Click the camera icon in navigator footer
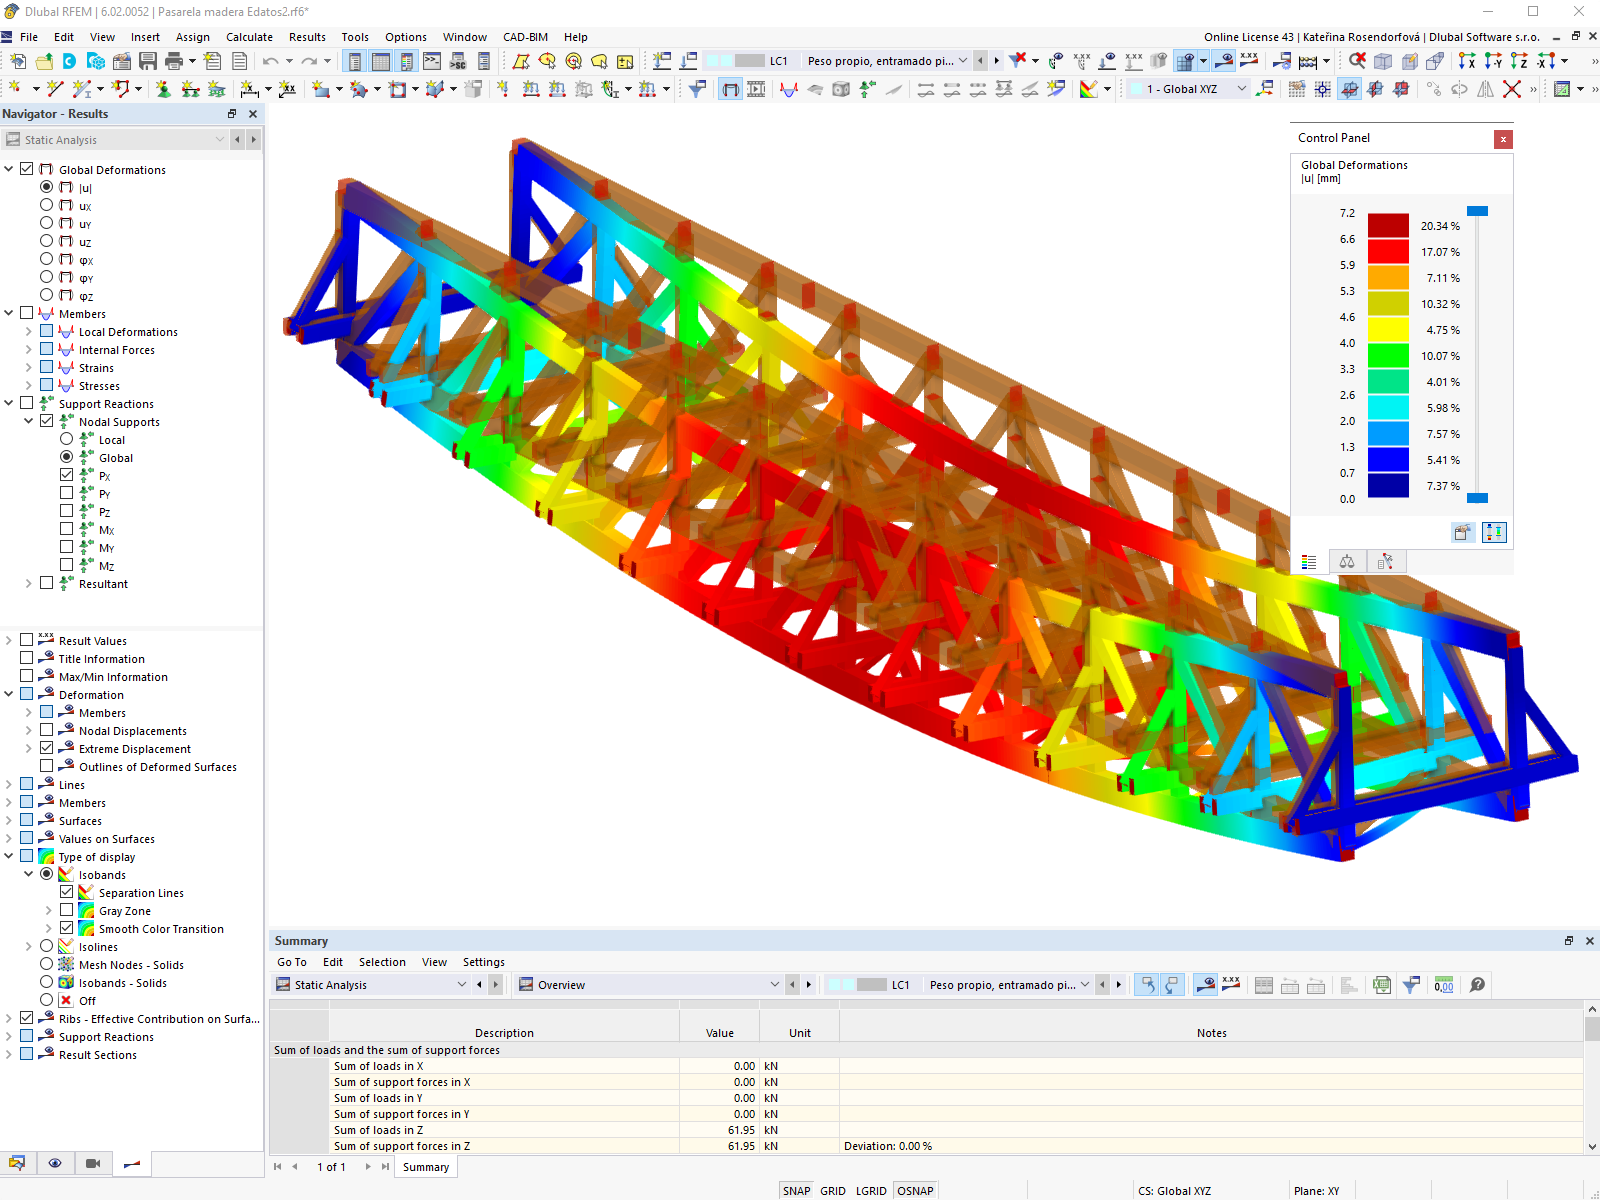The width and height of the screenshot is (1600, 1200). tap(93, 1163)
